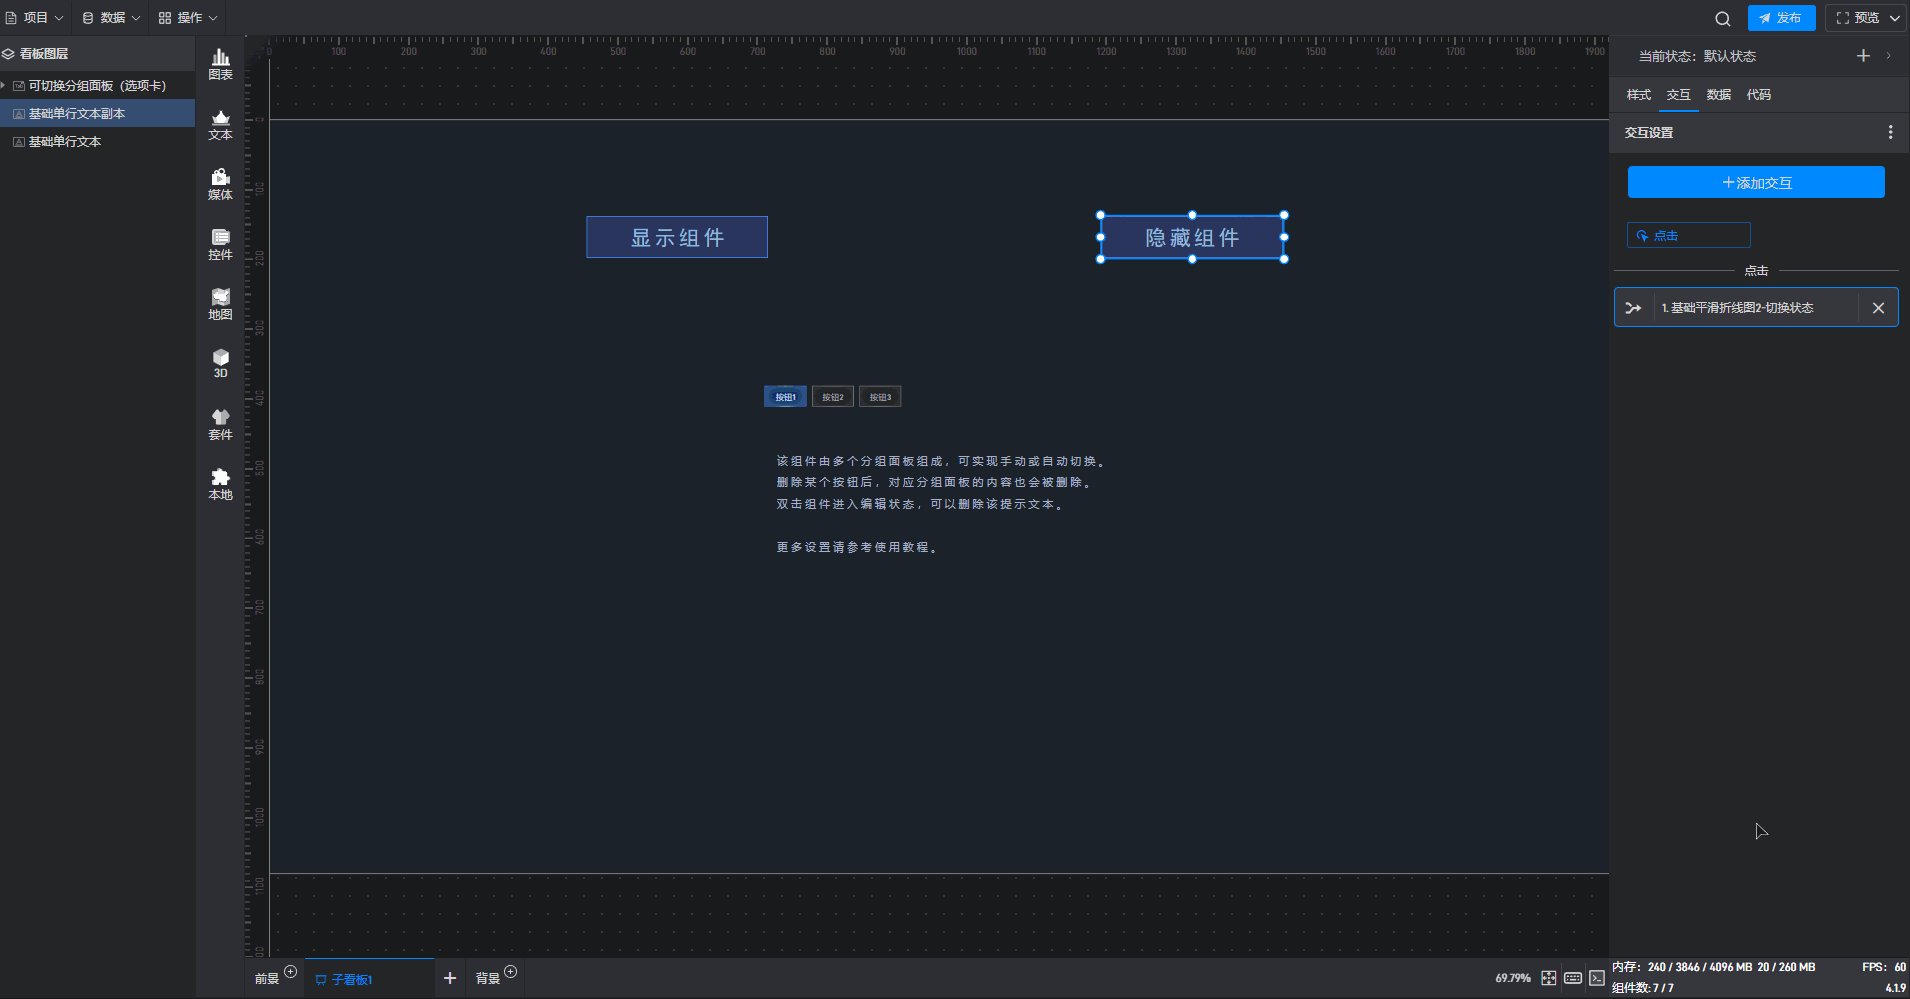
Task: Select the 基础单行文本 layer
Action: click(x=97, y=142)
